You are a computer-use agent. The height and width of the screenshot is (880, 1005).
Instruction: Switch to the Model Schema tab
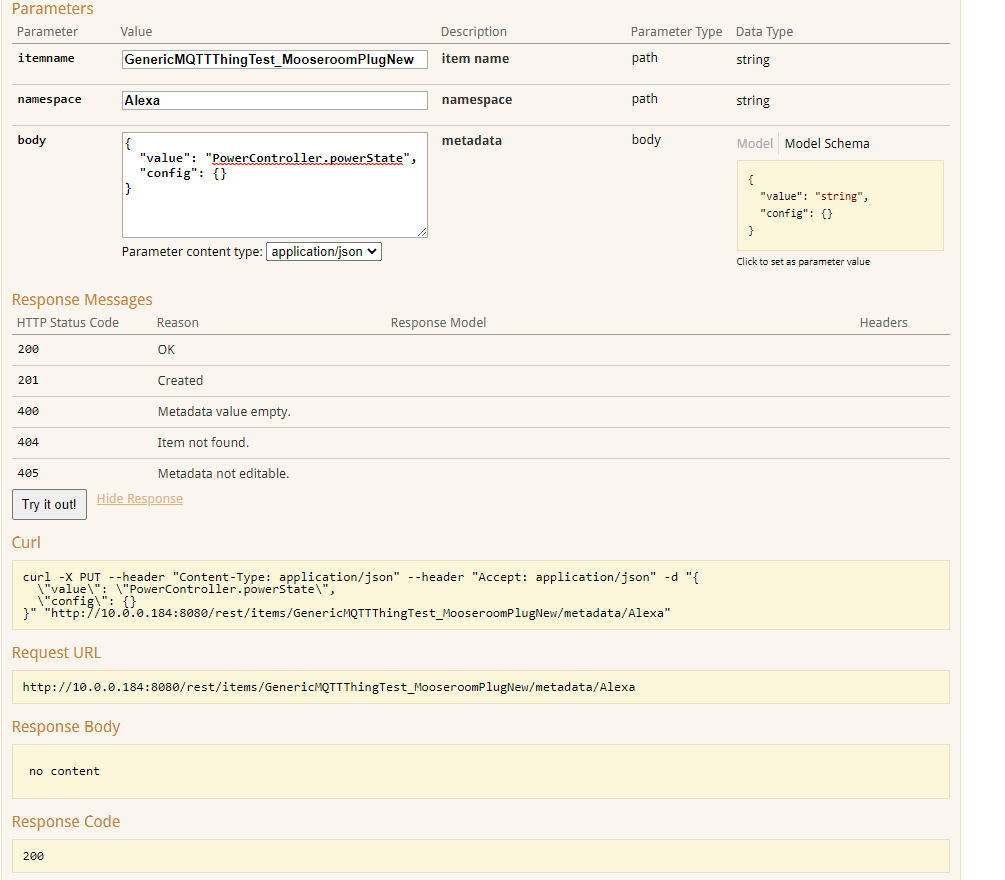point(827,144)
